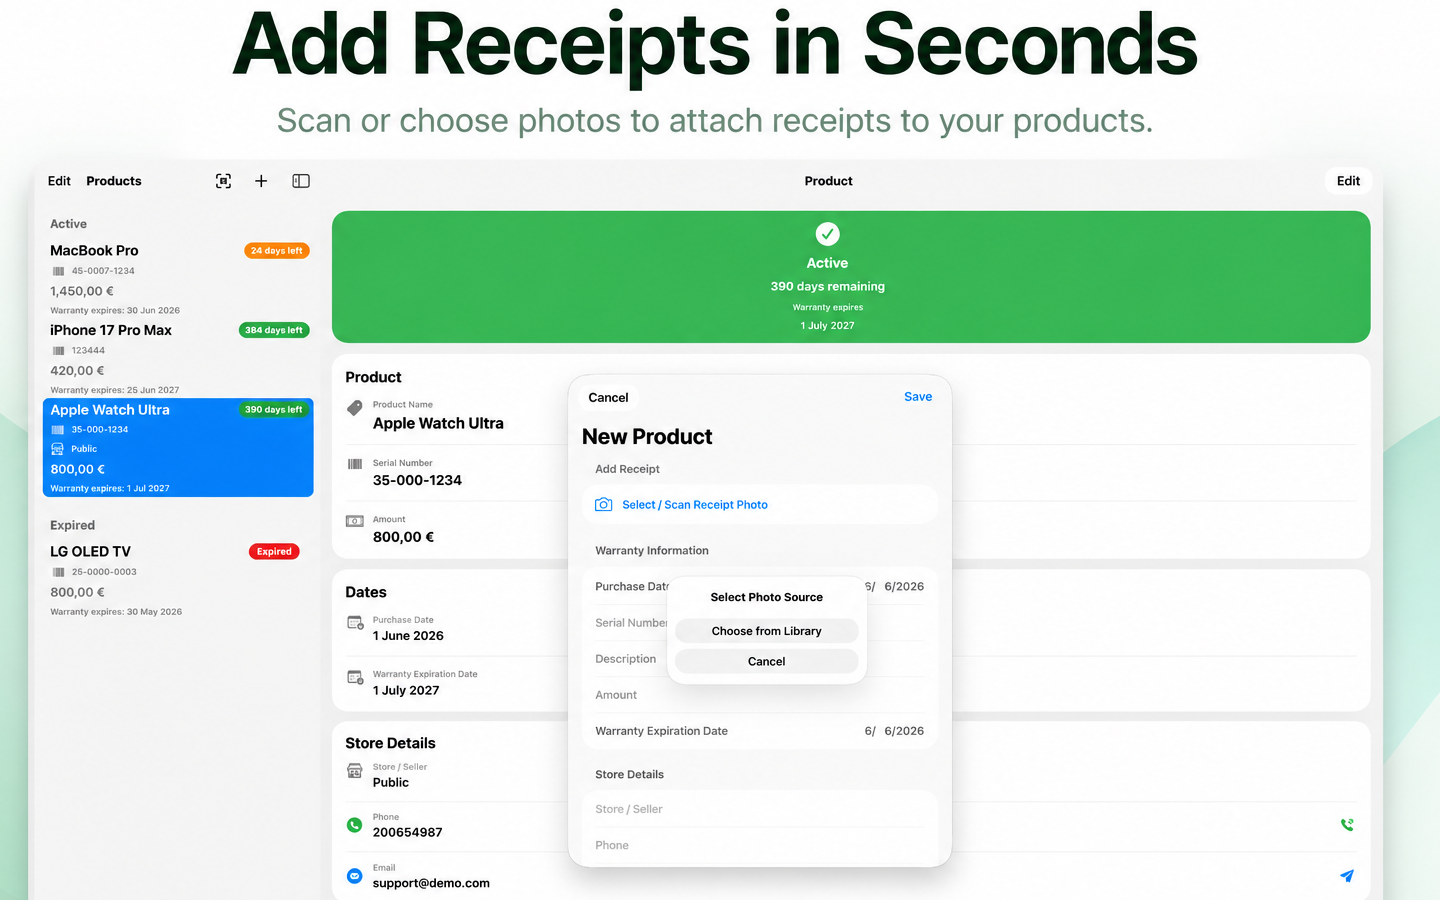Click the Amount field in New Product
Viewport: 1440px width, 900px height.
760,695
